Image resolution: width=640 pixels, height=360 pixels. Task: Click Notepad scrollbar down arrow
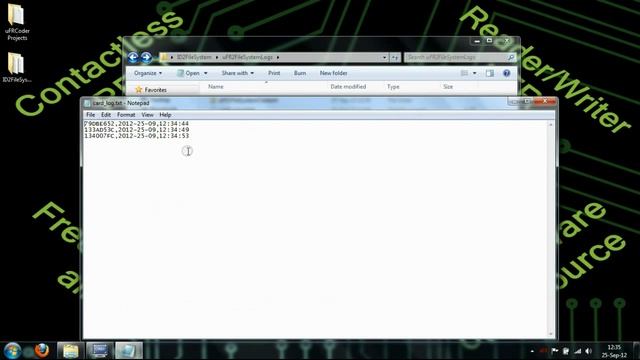(x=551, y=334)
